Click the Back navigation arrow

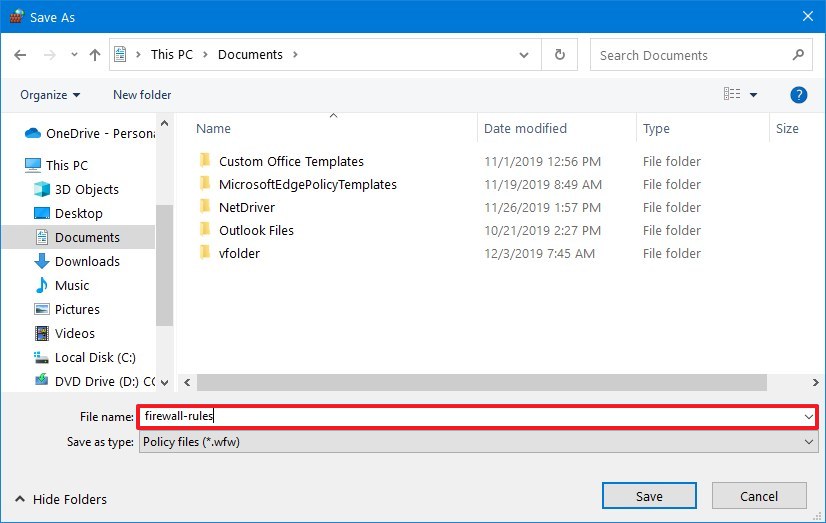(x=22, y=55)
